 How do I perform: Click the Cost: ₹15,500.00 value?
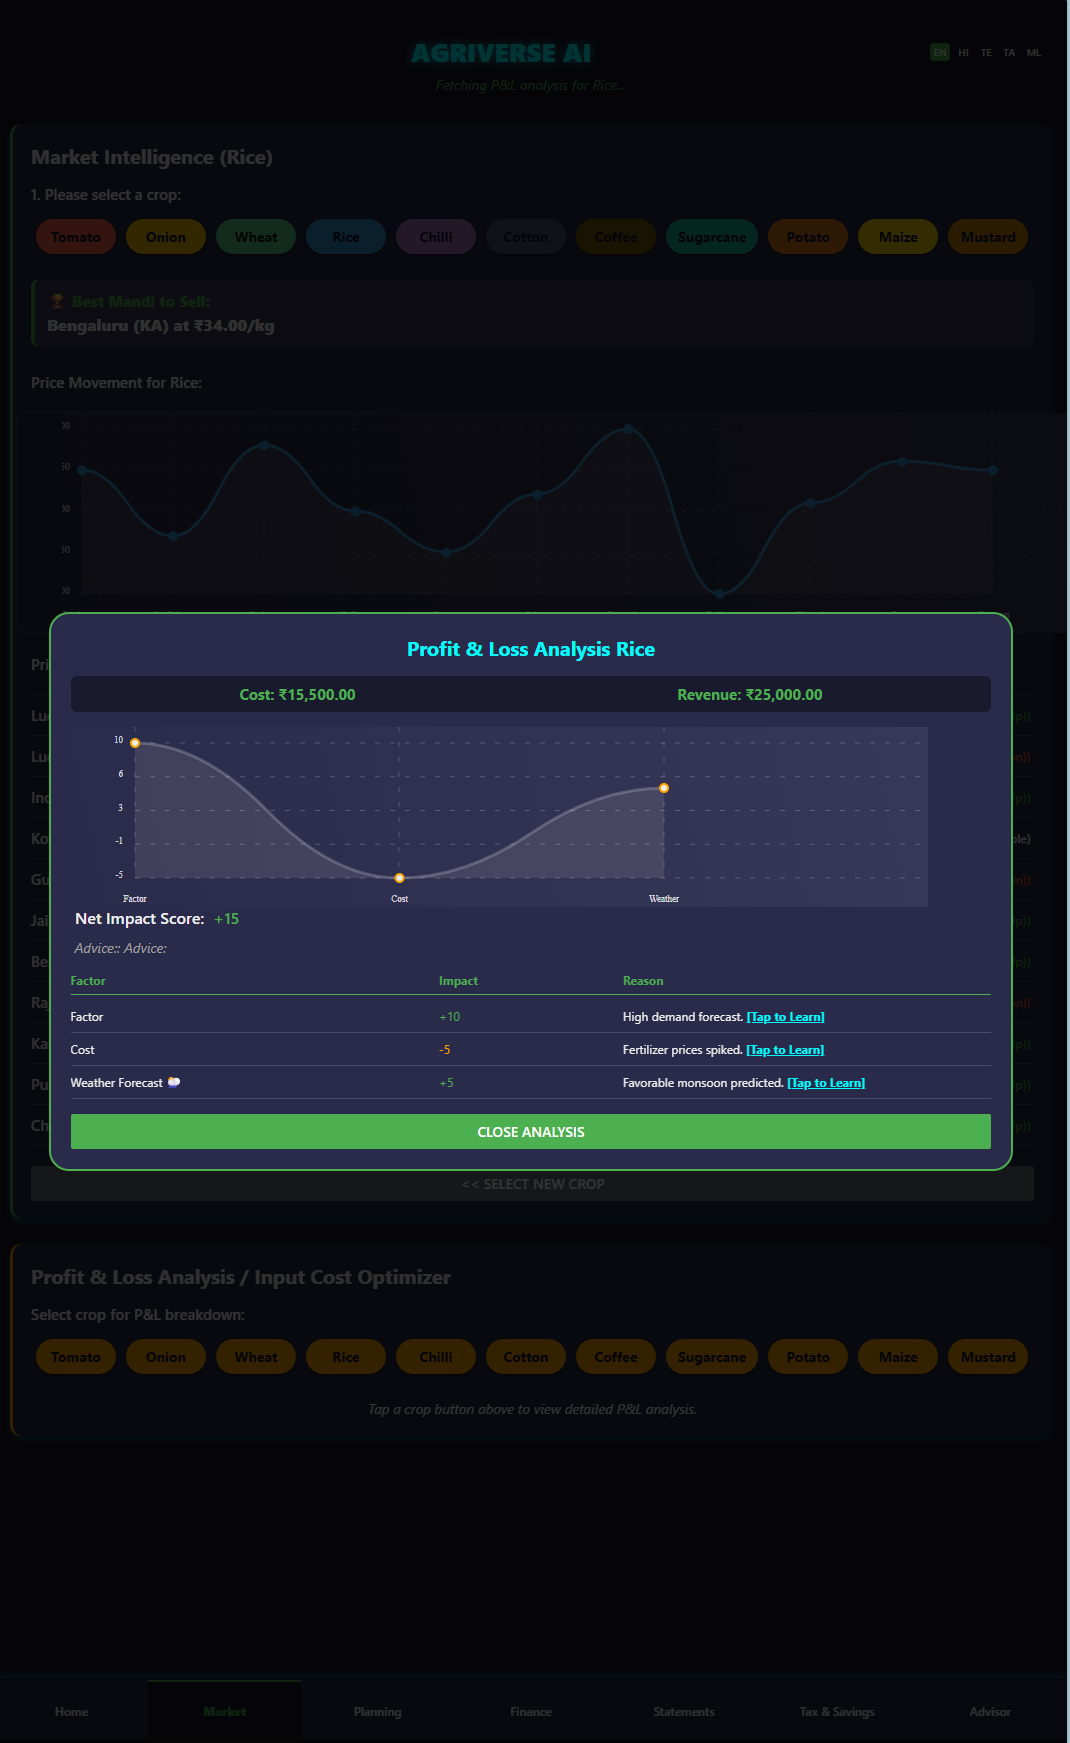tap(297, 695)
